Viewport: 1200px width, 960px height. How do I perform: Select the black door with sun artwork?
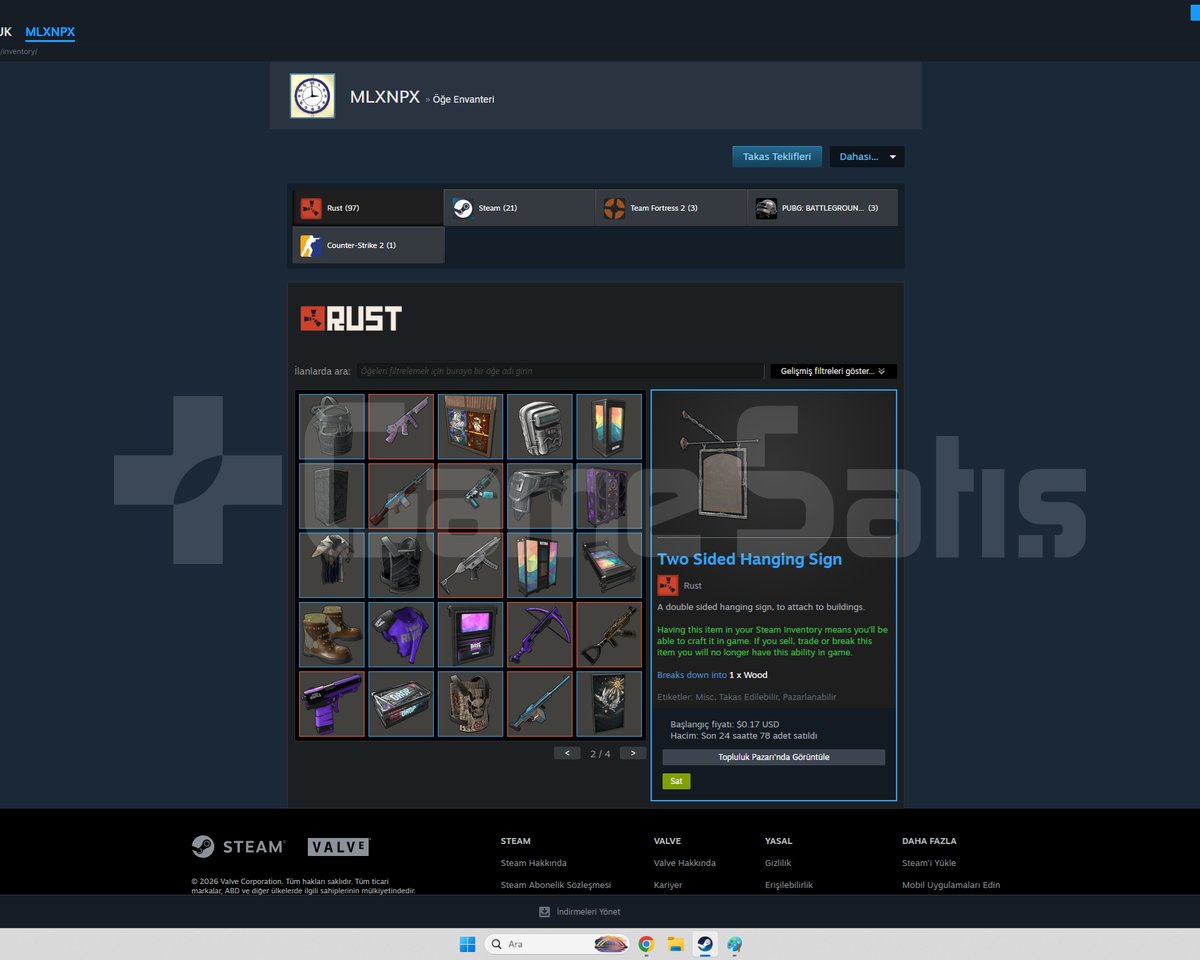(609, 704)
